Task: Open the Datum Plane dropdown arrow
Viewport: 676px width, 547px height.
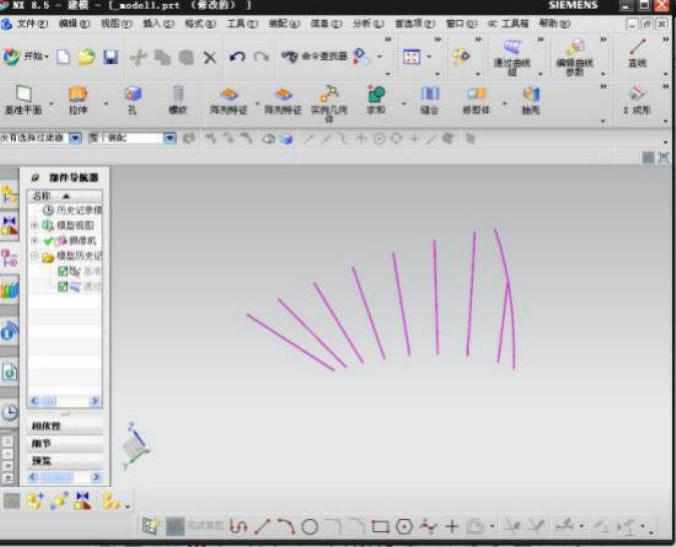Action: click(51, 104)
